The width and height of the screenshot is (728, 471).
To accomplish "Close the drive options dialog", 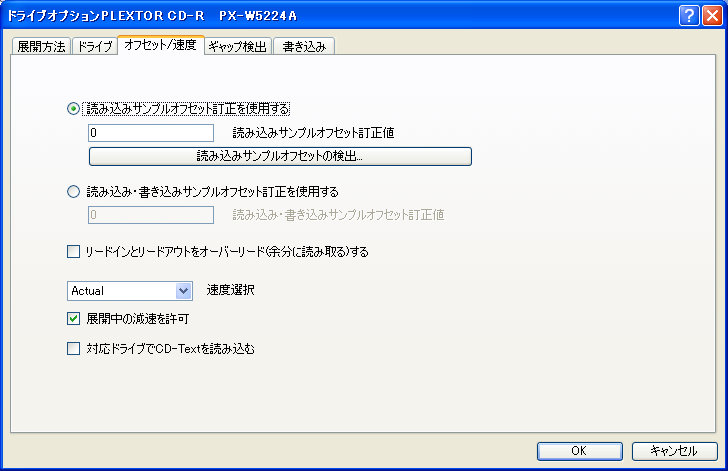I will click(x=711, y=15).
